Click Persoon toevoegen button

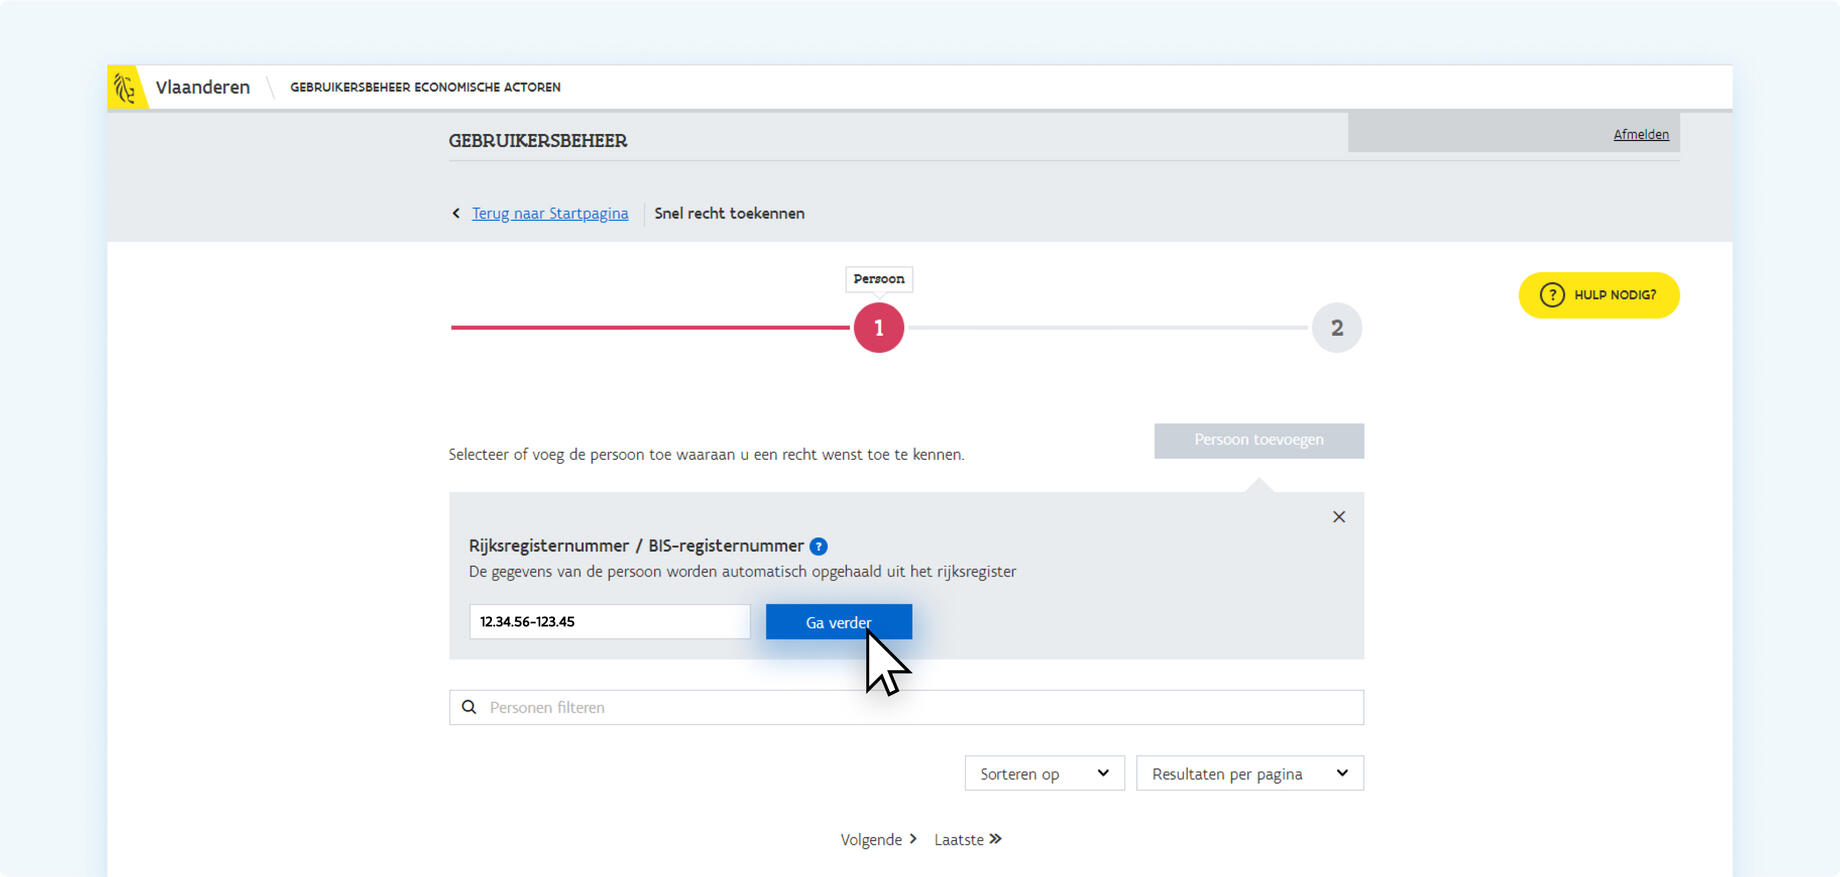(1259, 440)
